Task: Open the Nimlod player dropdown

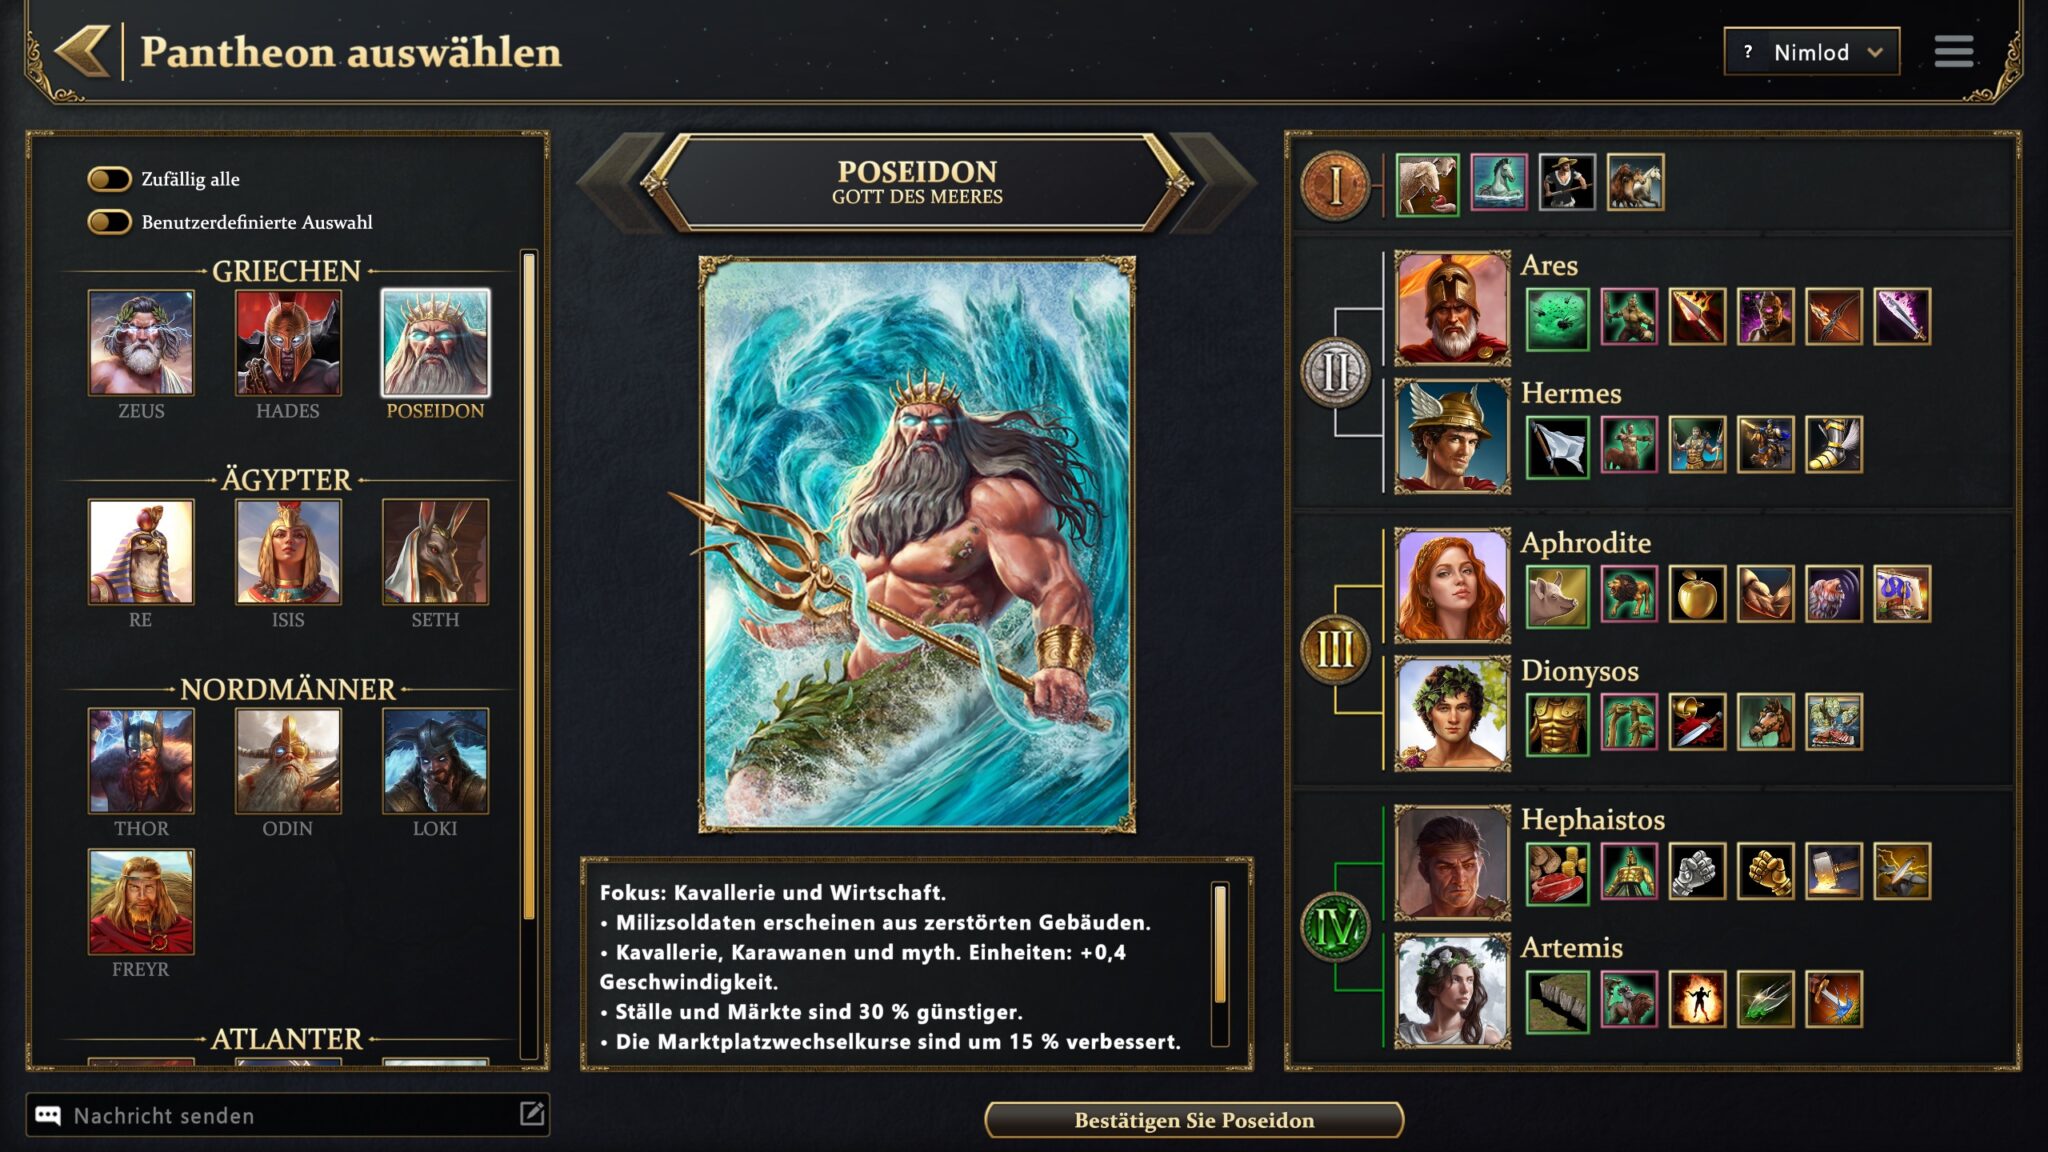Action: click(x=1811, y=52)
